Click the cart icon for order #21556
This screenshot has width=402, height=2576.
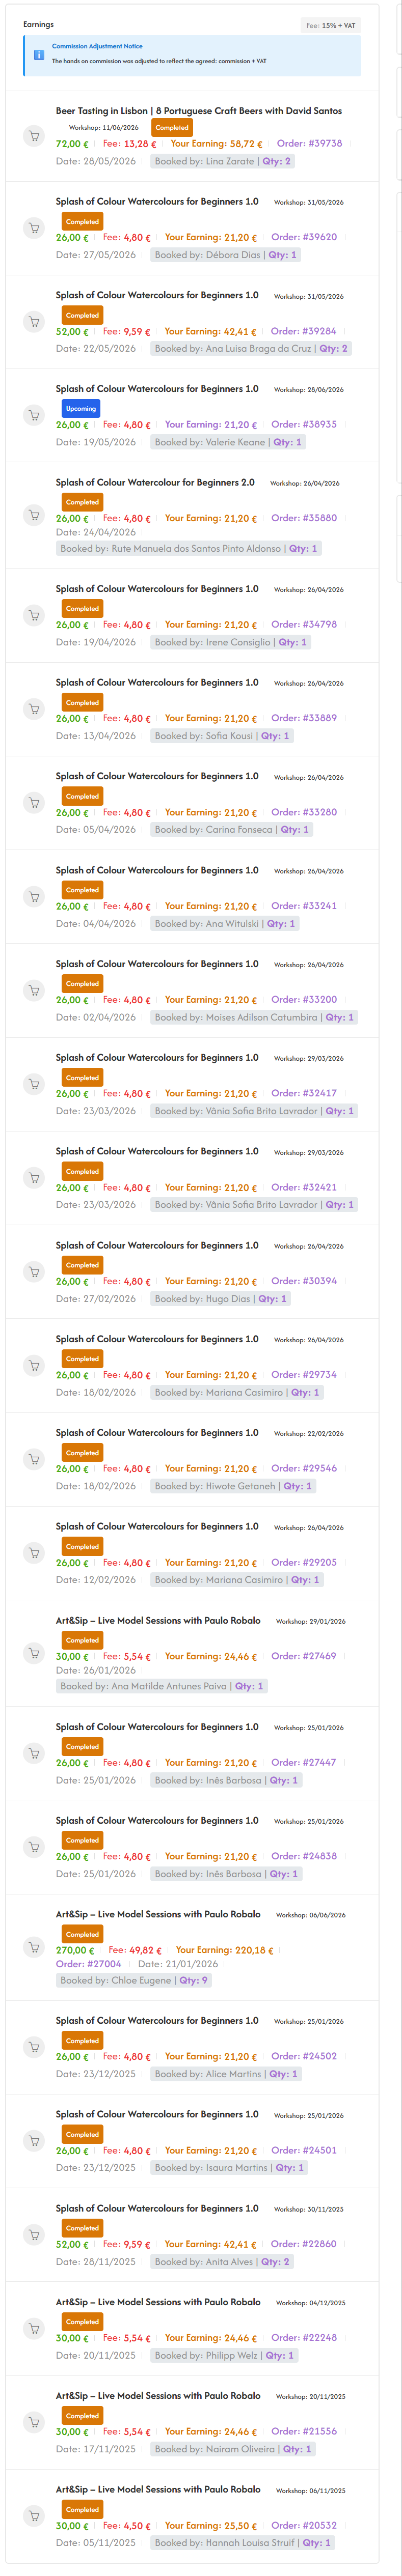click(34, 2422)
